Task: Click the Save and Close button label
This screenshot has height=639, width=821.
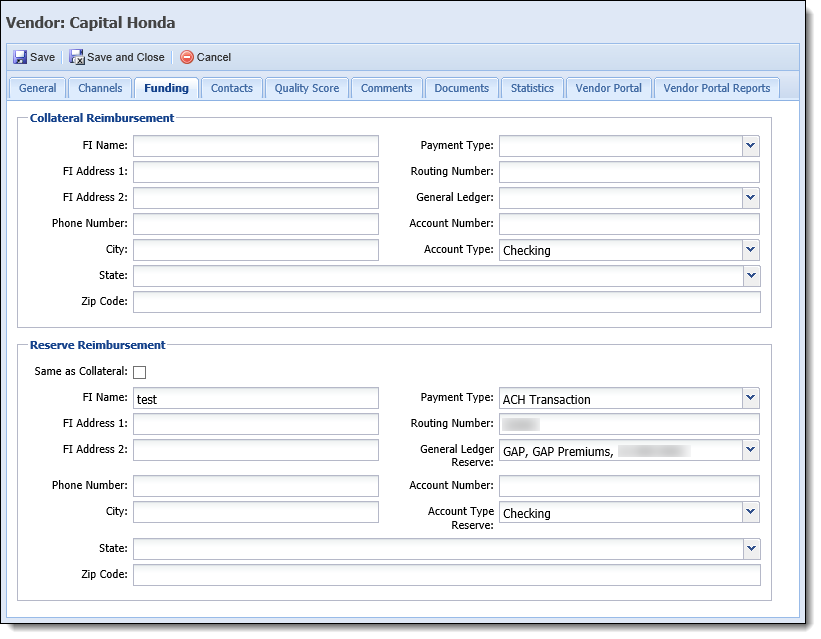Action: (x=126, y=57)
